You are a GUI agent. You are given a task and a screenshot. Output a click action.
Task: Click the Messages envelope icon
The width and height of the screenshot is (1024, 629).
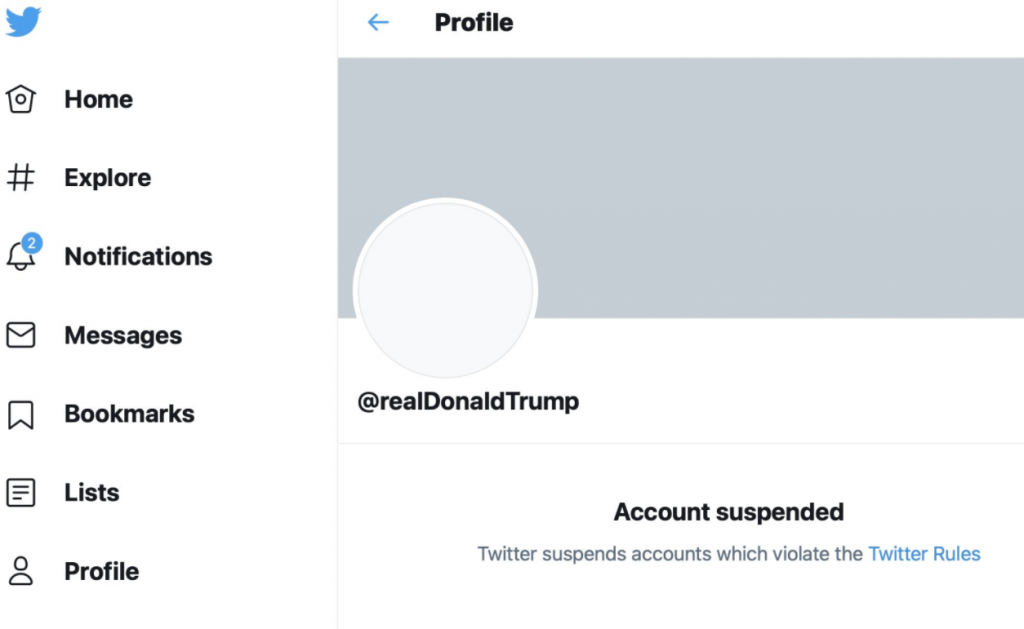pos(21,335)
